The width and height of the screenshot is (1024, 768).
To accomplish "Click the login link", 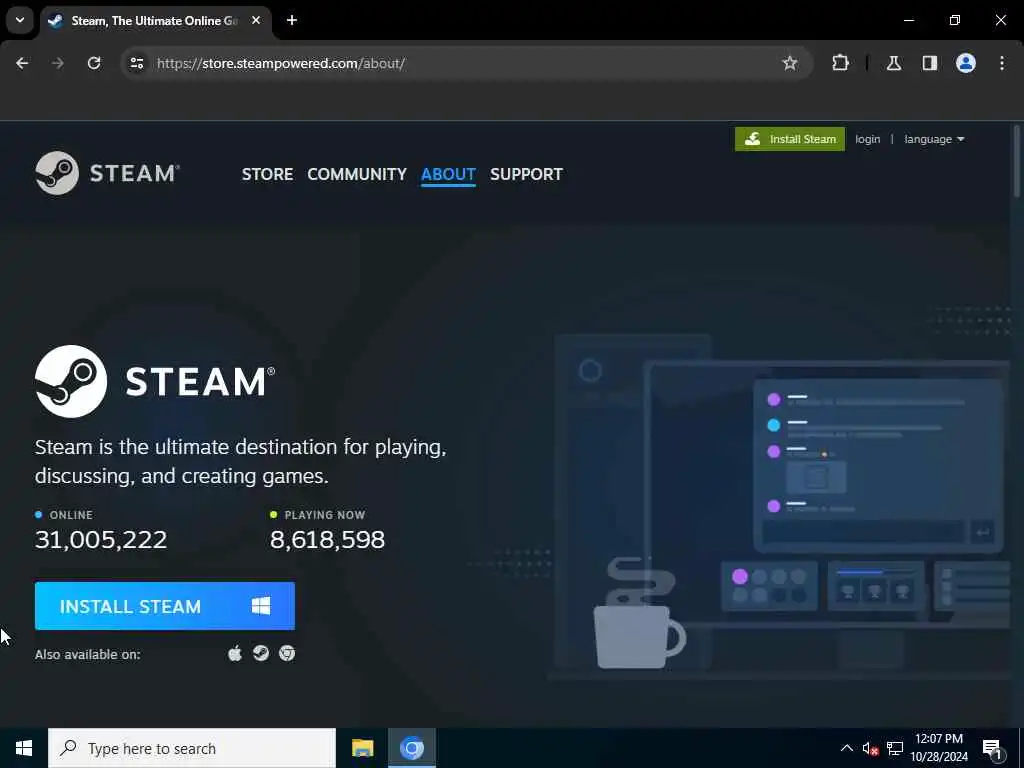I will (867, 139).
